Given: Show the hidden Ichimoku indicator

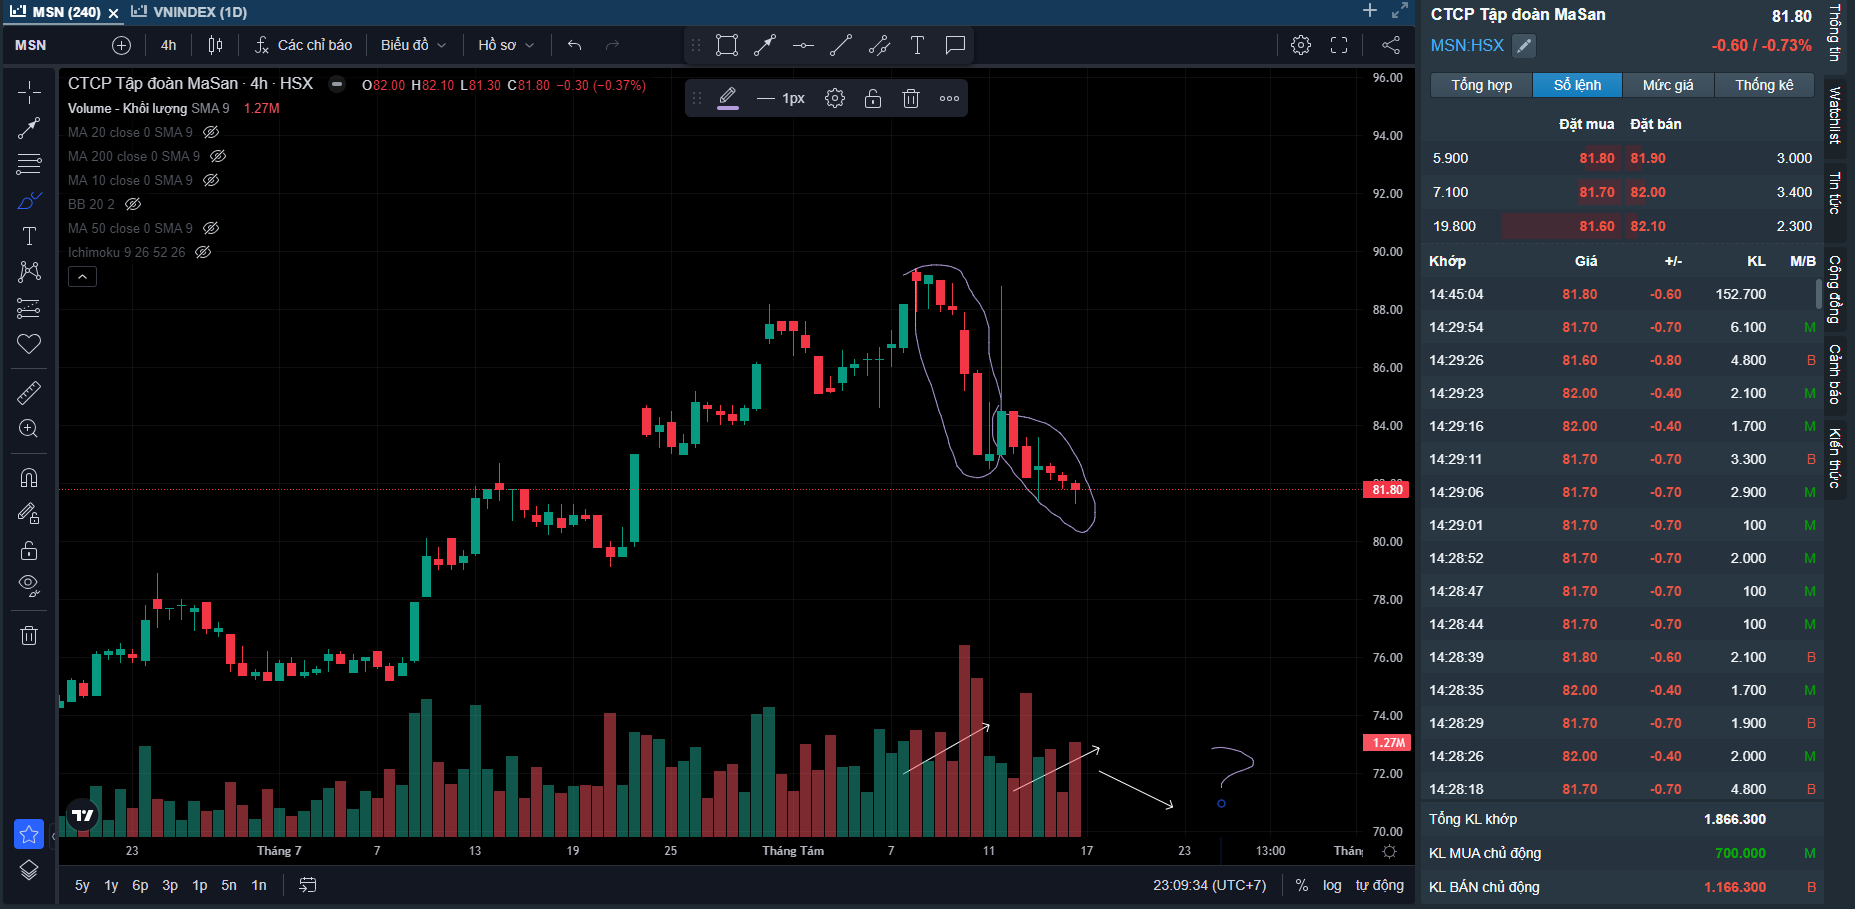Looking at the screenshot, I should pos(203,252).
